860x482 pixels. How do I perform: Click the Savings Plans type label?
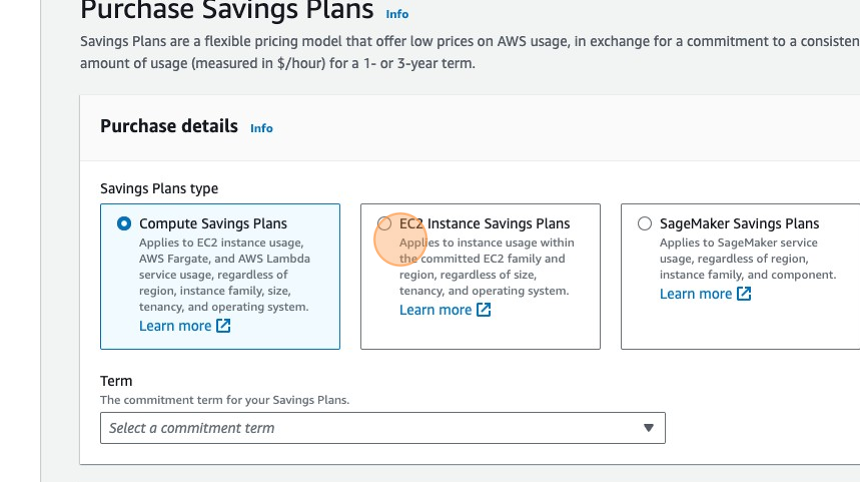click(159, 188)
